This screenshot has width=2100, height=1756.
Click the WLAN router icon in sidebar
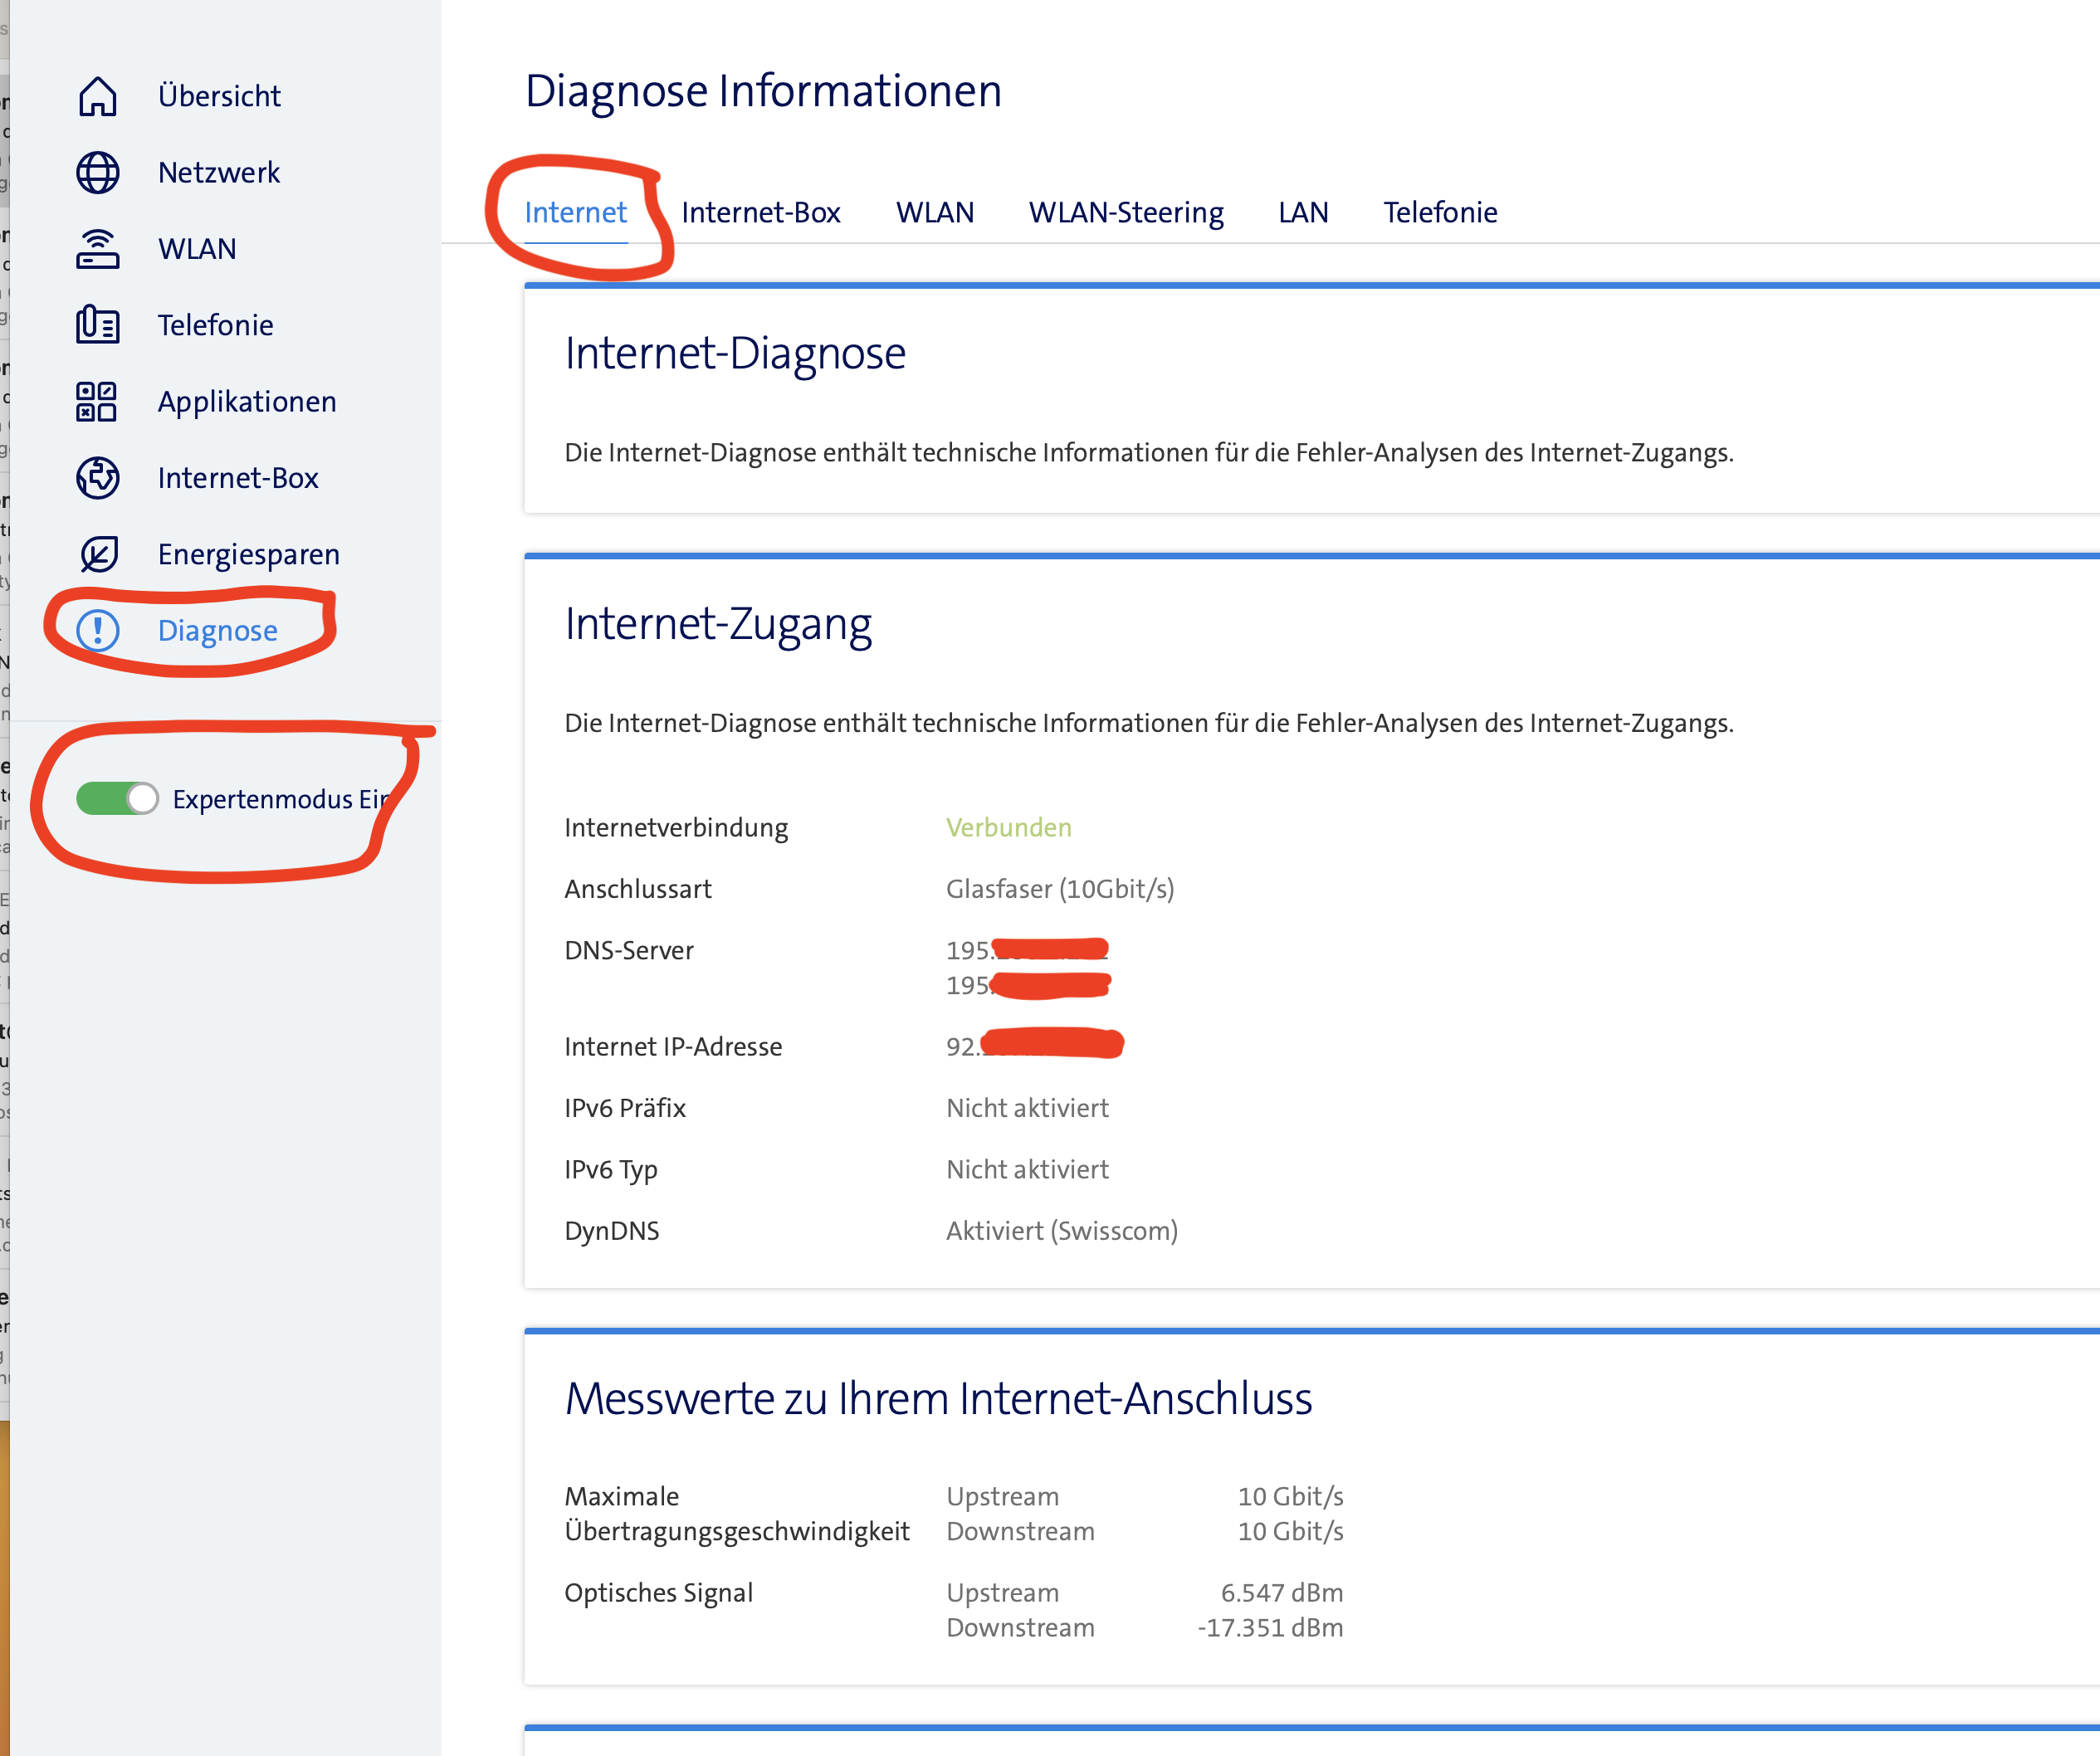(97, 249)
